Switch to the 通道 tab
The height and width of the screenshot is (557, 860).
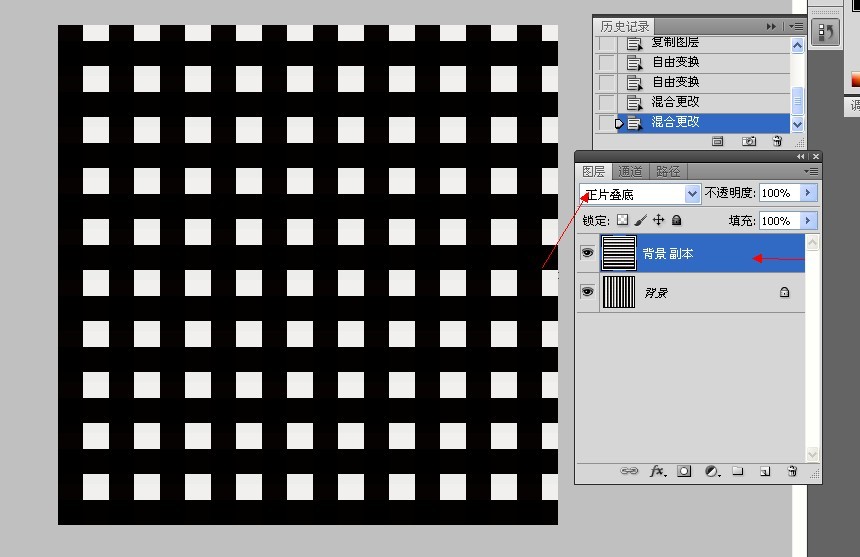[x=630, y=172]
